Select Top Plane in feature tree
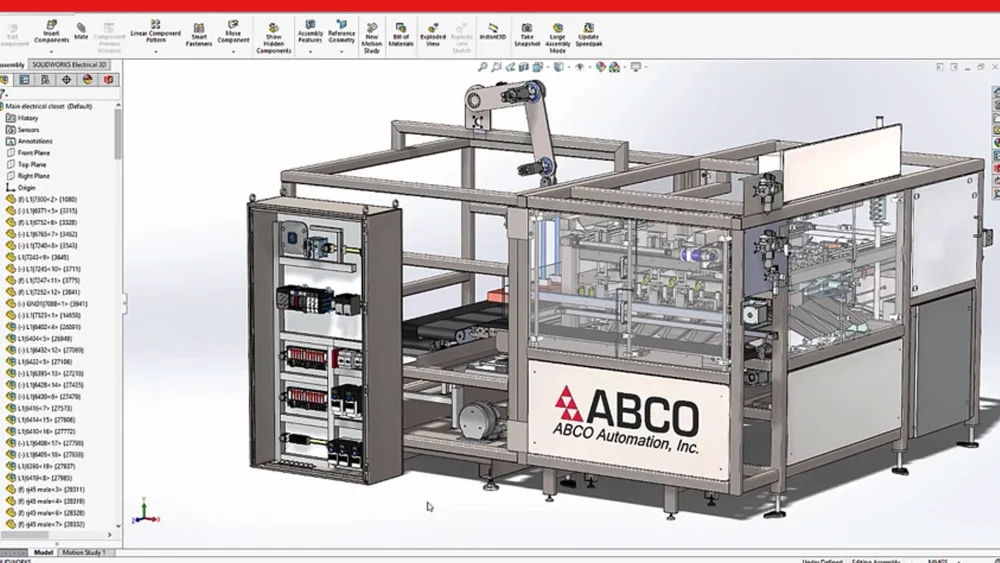 coord(26,165)
